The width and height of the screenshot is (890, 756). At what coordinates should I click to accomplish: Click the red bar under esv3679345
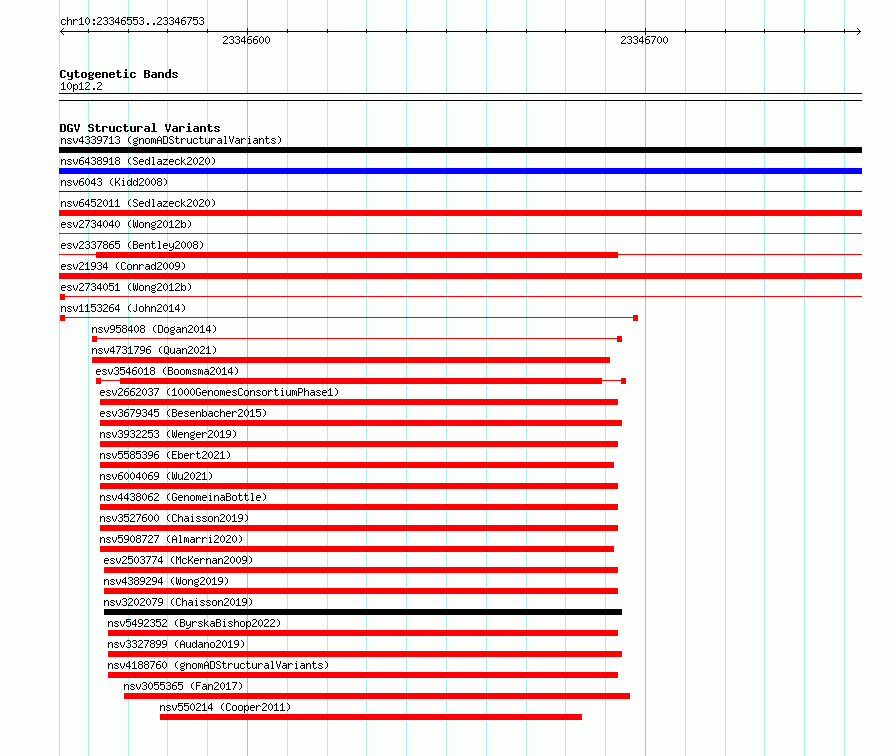pos(361,423)
